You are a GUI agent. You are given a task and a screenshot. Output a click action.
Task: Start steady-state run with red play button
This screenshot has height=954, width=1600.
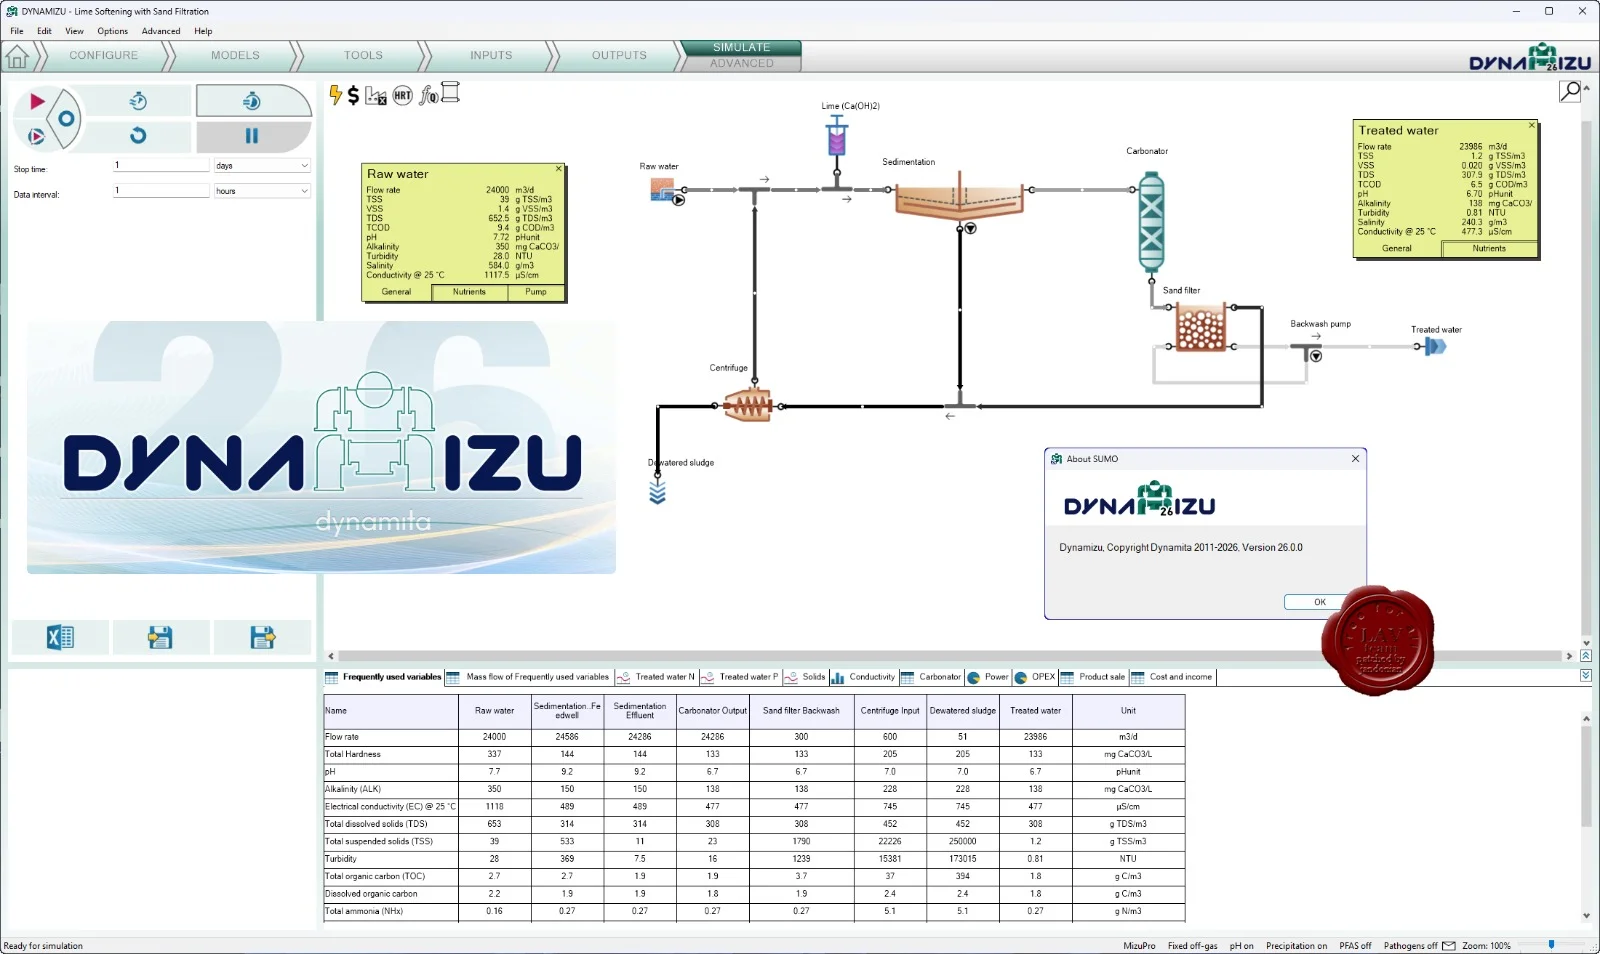[x=37, y=101]
